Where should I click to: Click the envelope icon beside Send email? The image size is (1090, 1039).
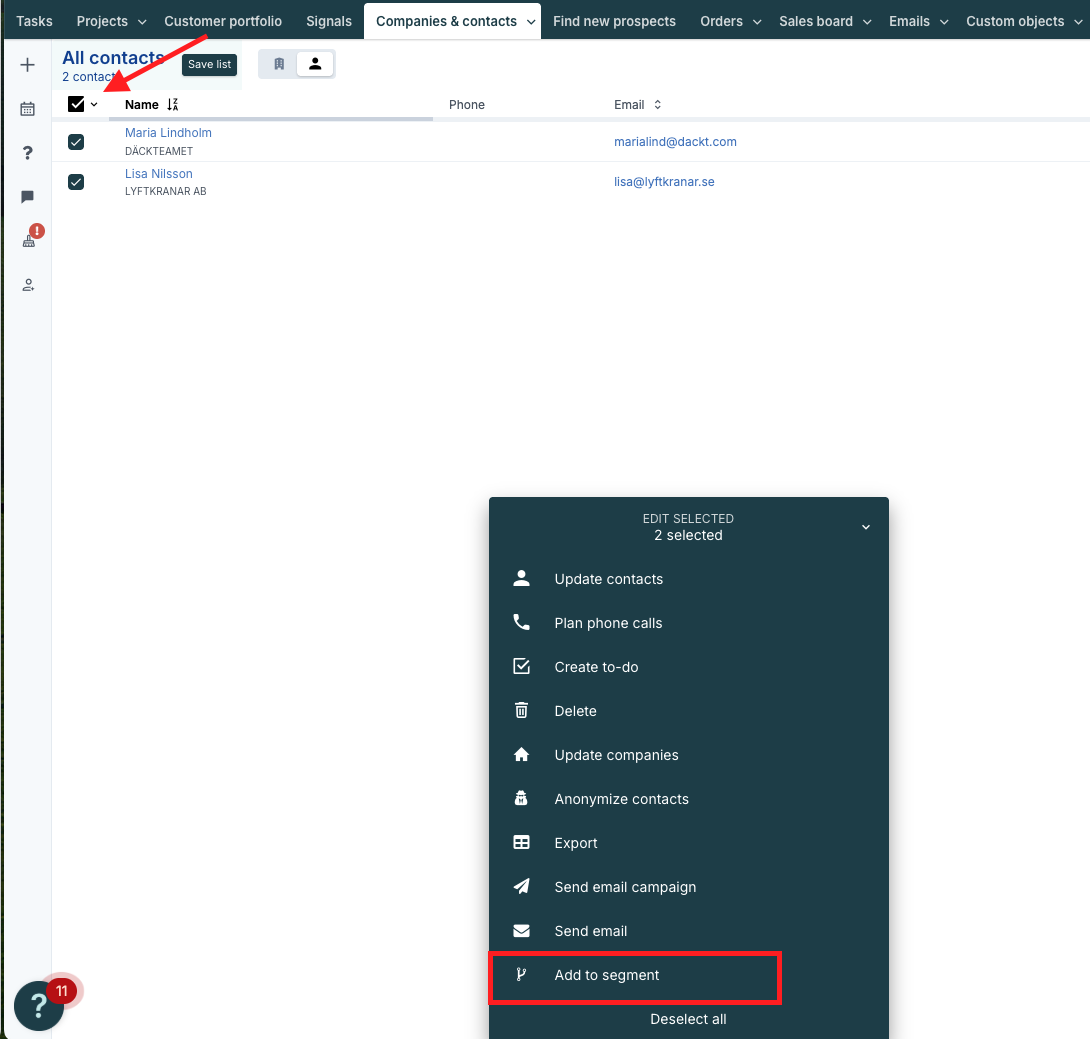[521, 931]
